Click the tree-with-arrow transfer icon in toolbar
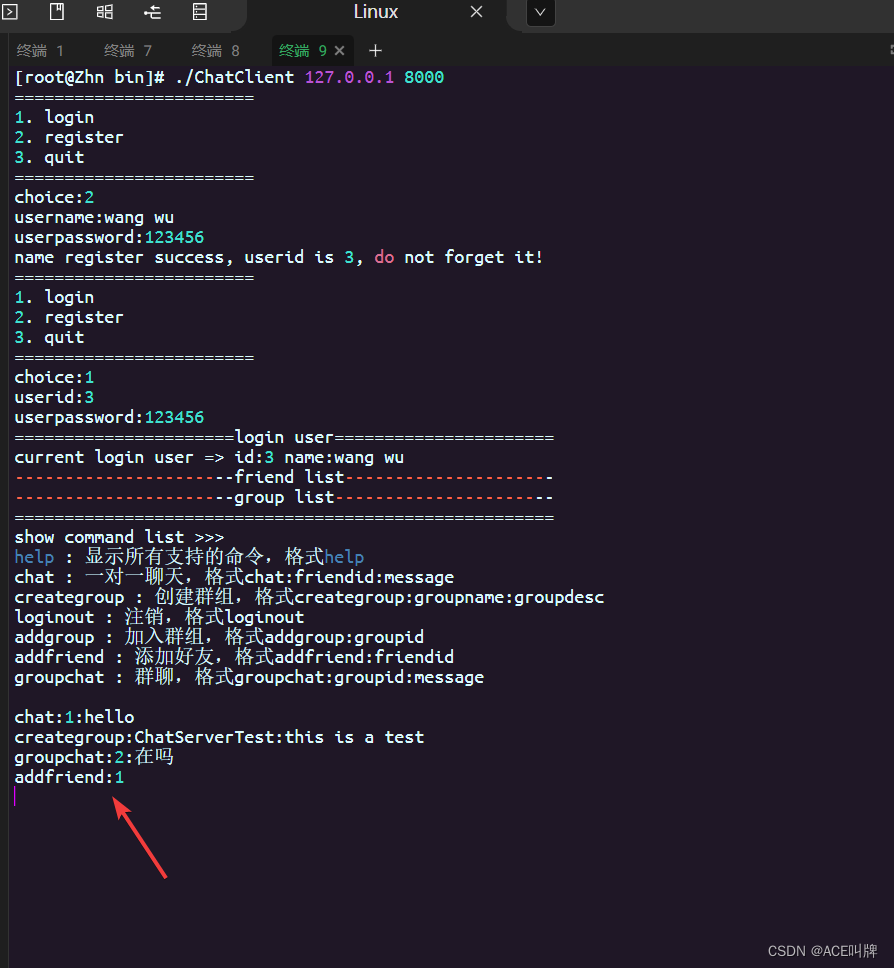 pyautogui.click(x=152, y=12)
